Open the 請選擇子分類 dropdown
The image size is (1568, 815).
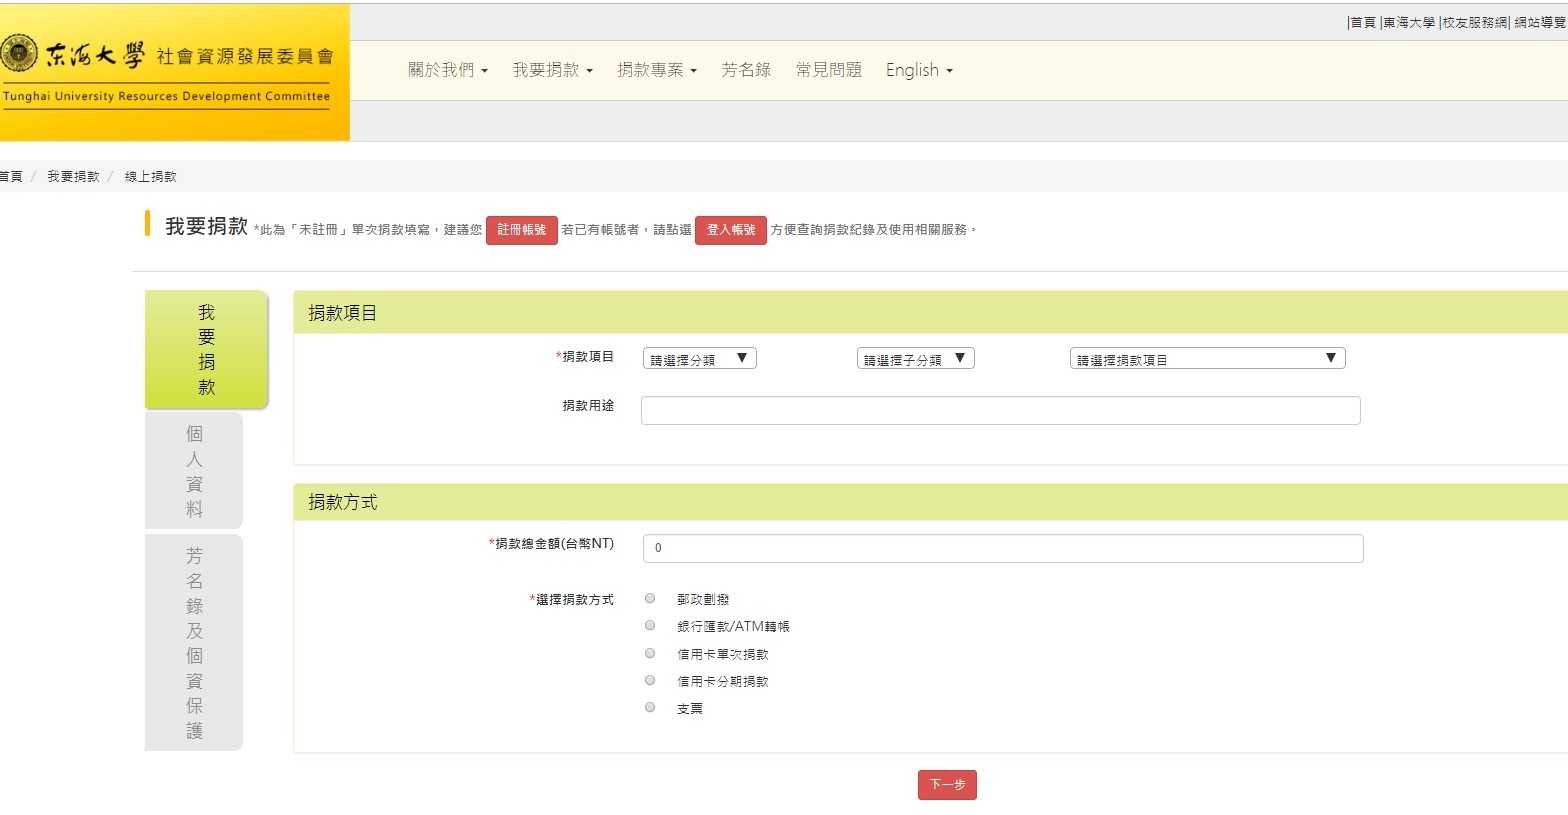(915, 358)
